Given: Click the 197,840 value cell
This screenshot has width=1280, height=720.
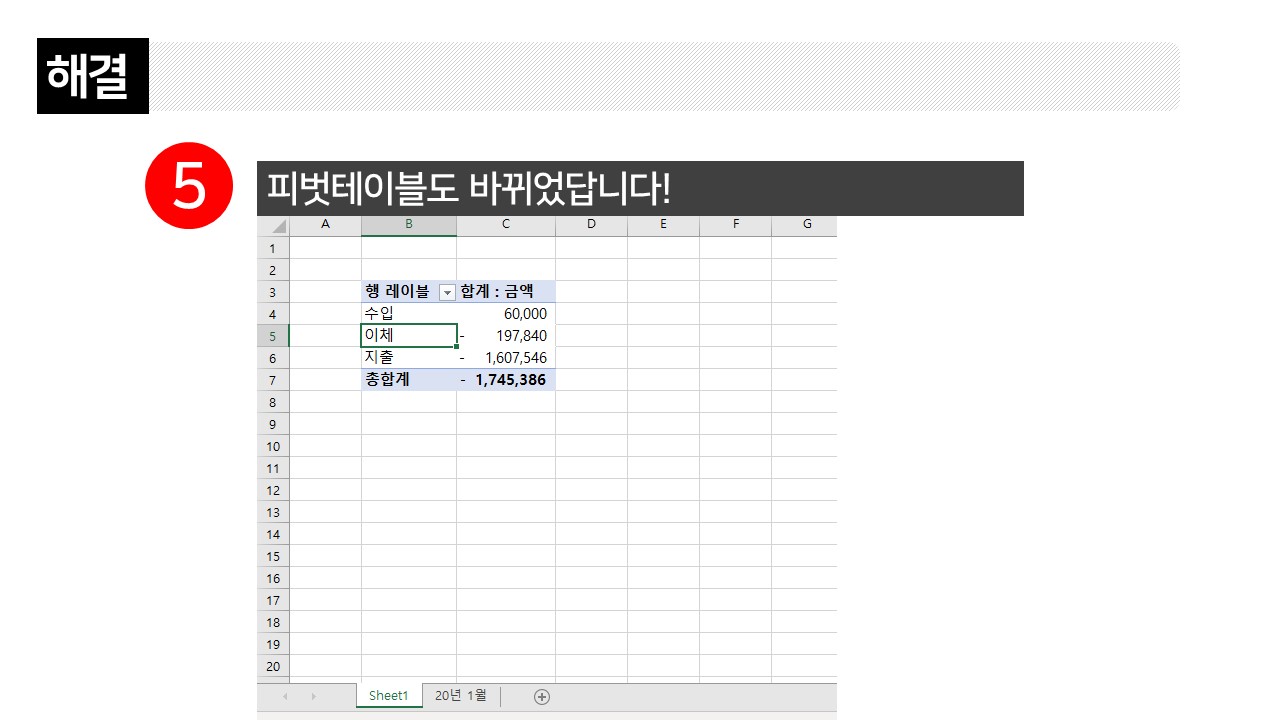Looking at the screenshot, I should coord(506,336).
